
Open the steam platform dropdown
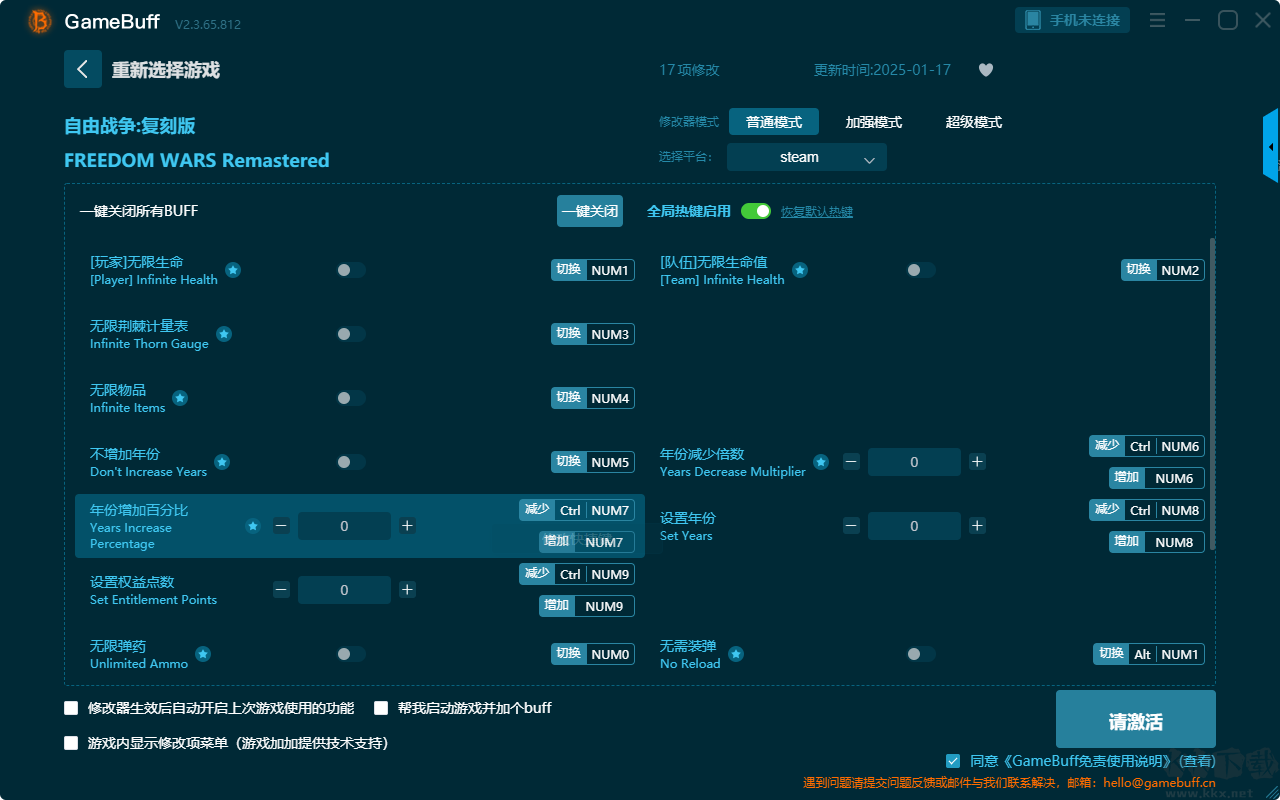(x=807, y=157)
